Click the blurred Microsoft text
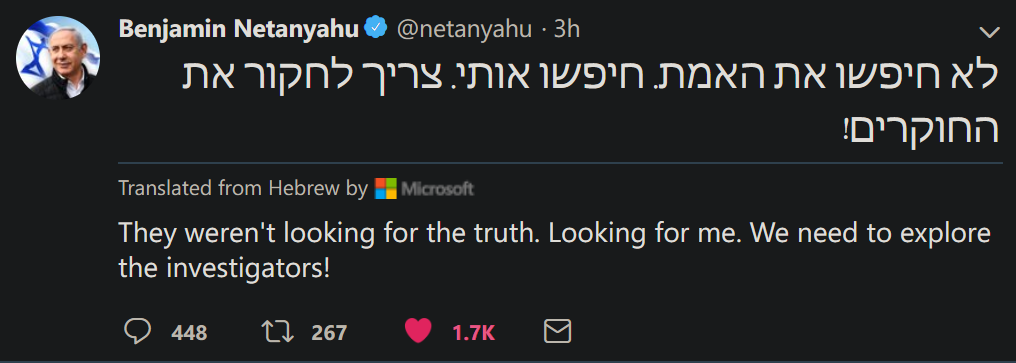1016x363 pixels. click(437, 189)
